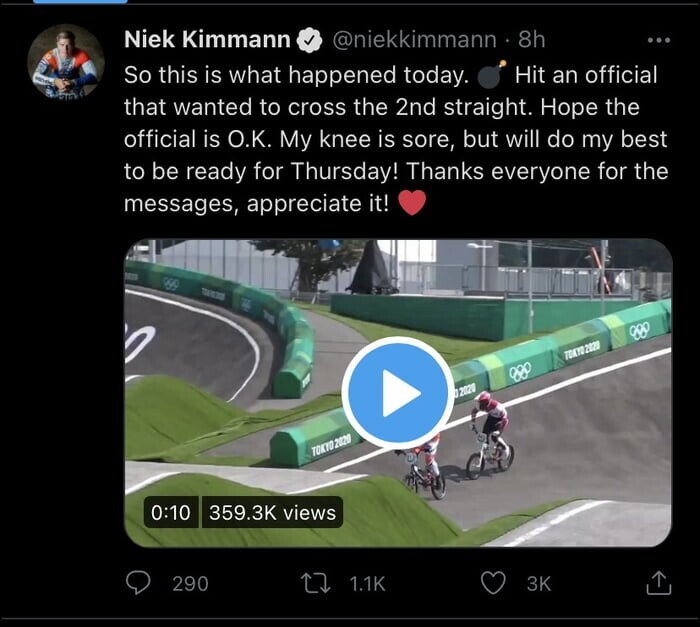The height and width of the screenshot is (627, 700).
Task: Open the Niek Kimmann display name link
Action: (x=208, y=39)
